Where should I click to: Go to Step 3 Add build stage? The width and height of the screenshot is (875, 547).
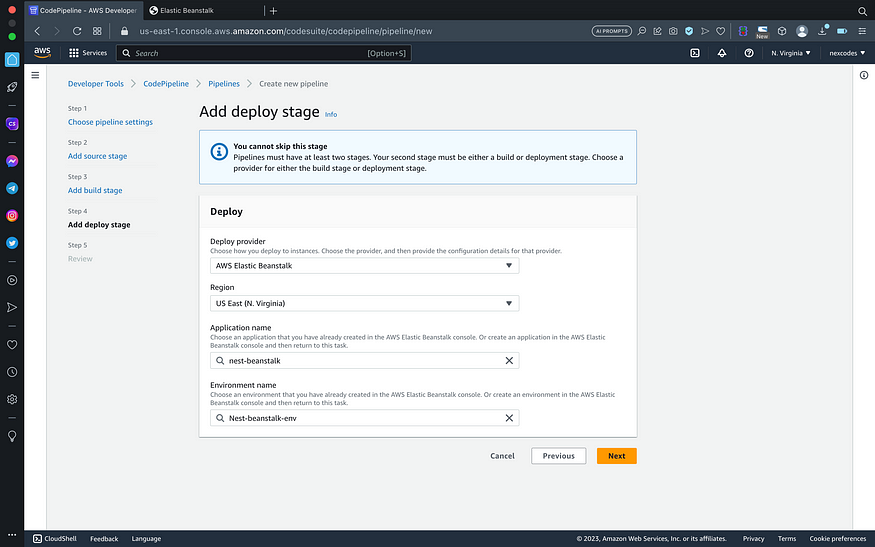tap(95, 190)
